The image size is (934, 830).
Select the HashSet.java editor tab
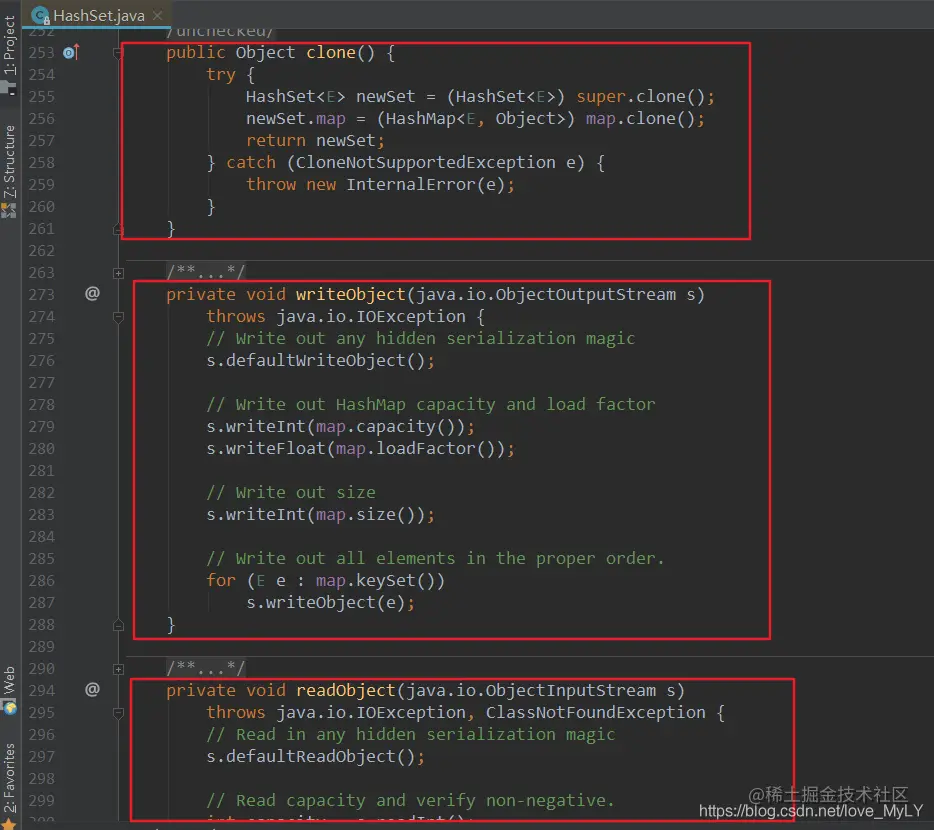96,15
